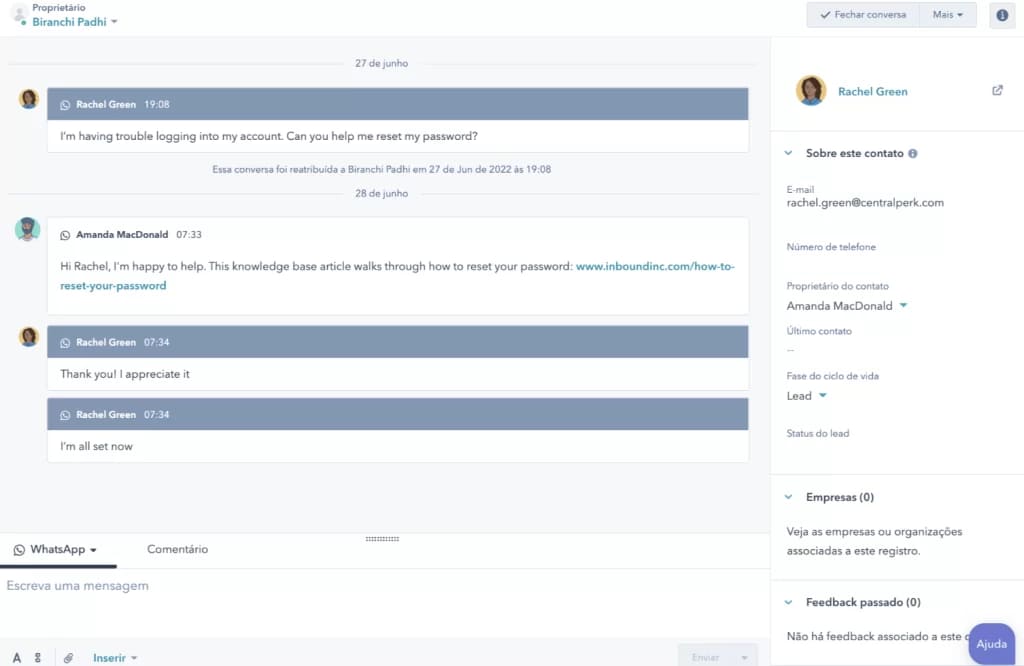The width and height of the screenshot is (1024, 666).
Task: Open the Biranchi Padhi owner dropdown
Action: (x=75, y=22)
